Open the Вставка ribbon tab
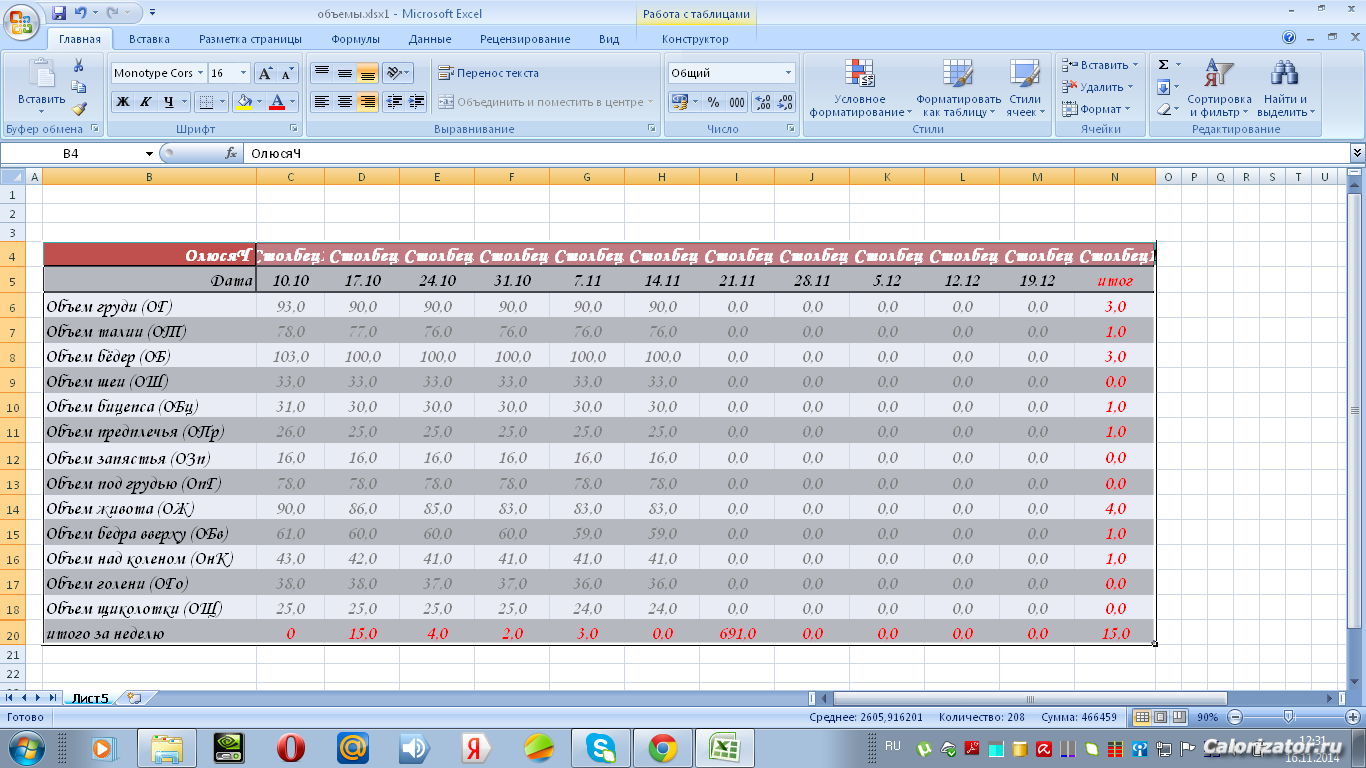 [149, 39]
